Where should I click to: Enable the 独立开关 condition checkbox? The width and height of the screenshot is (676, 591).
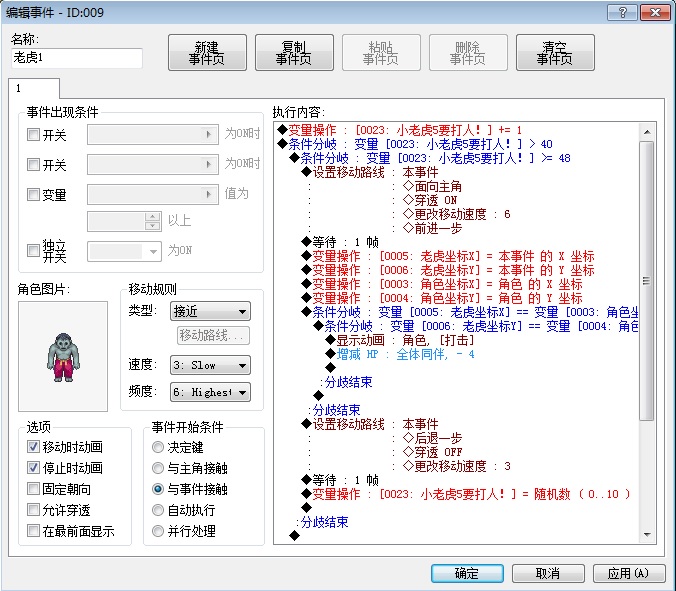click(33, 250)
